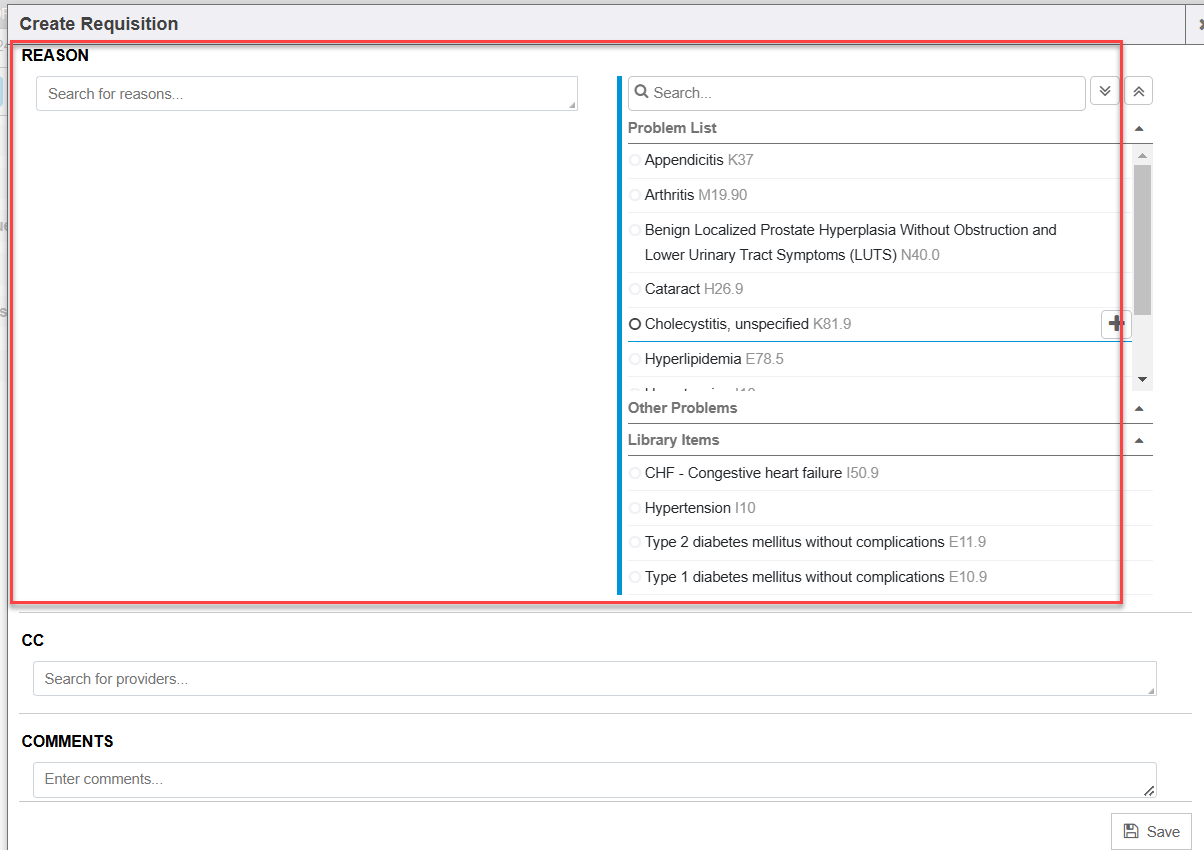Image resolution: width=1204 pixels, height=850 pixels.
Task: Click the collapse all double-chevron icon
Action: (1139, 91)
